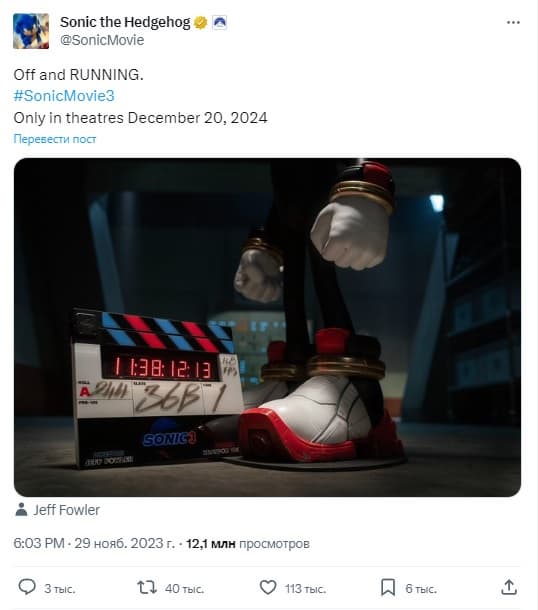
Task: Like the post with the heart icon
Action: 268,587
